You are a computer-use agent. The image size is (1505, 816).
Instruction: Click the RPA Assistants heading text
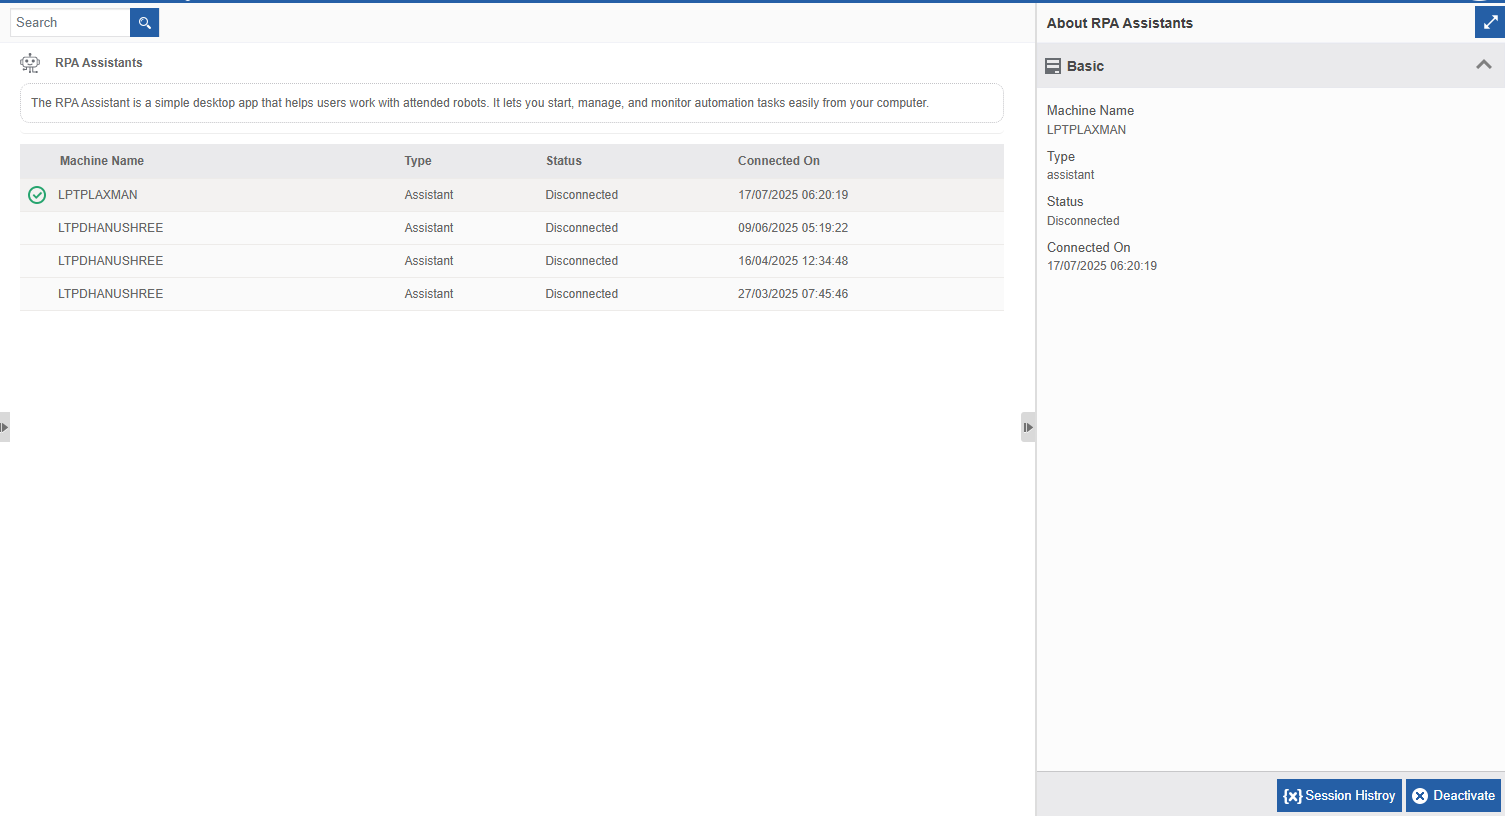click(99, 63)
